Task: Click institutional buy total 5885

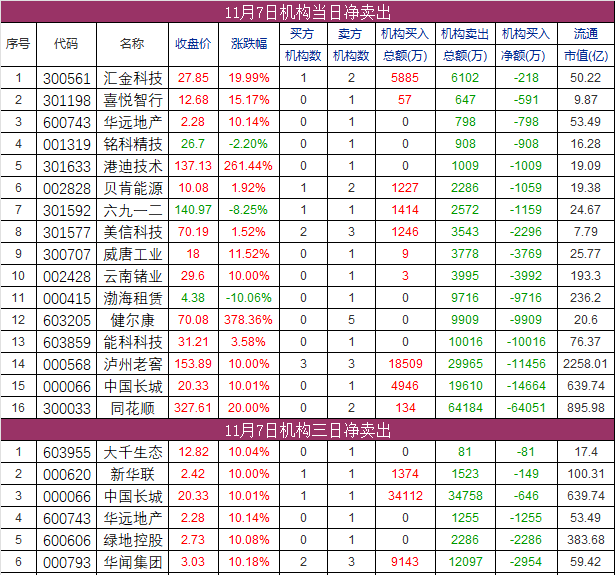Action: tap(405, 78)
